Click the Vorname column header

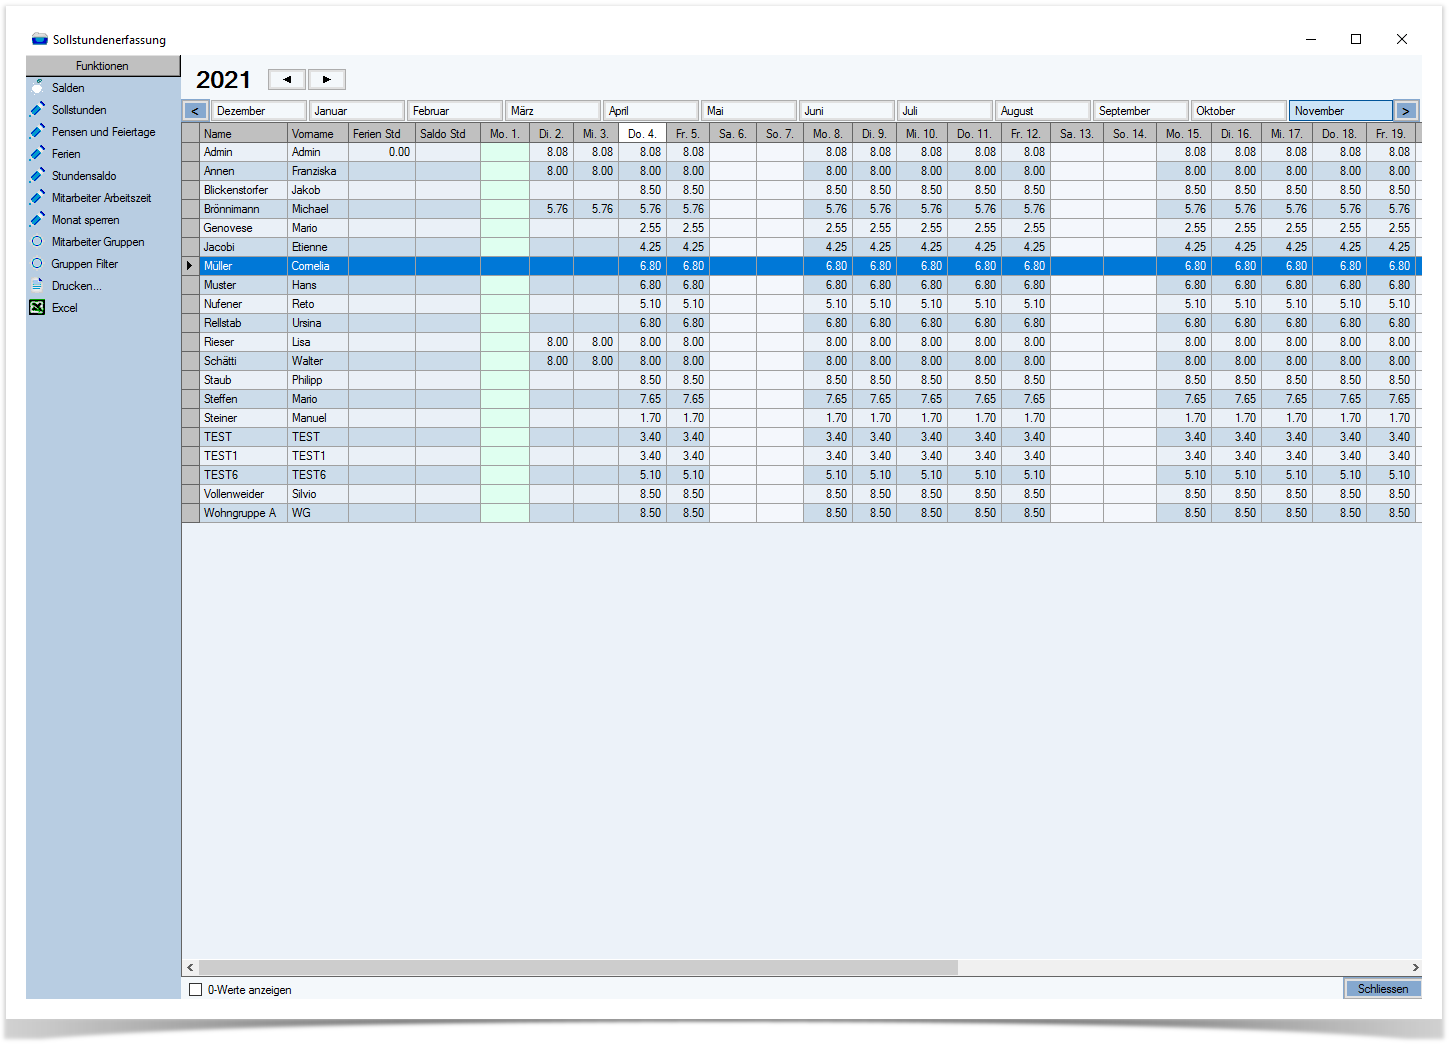click(318, 133)
